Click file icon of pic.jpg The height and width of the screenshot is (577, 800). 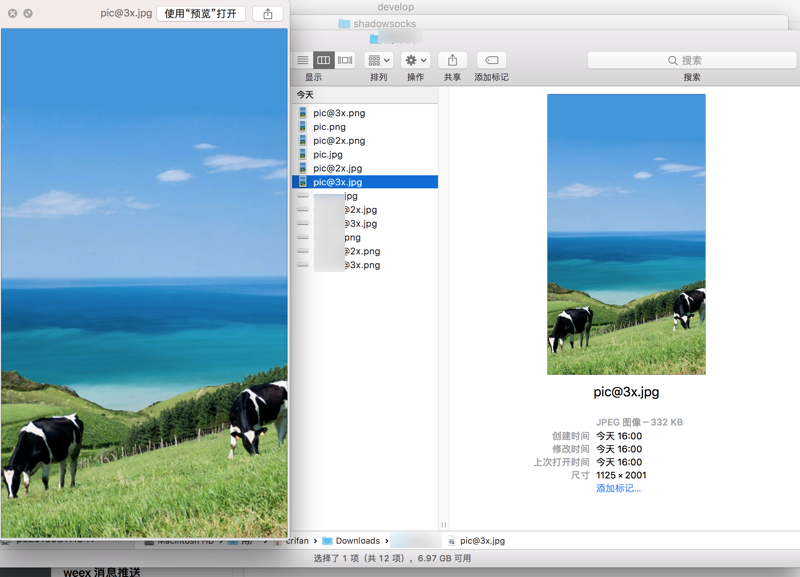pos(303,154)
